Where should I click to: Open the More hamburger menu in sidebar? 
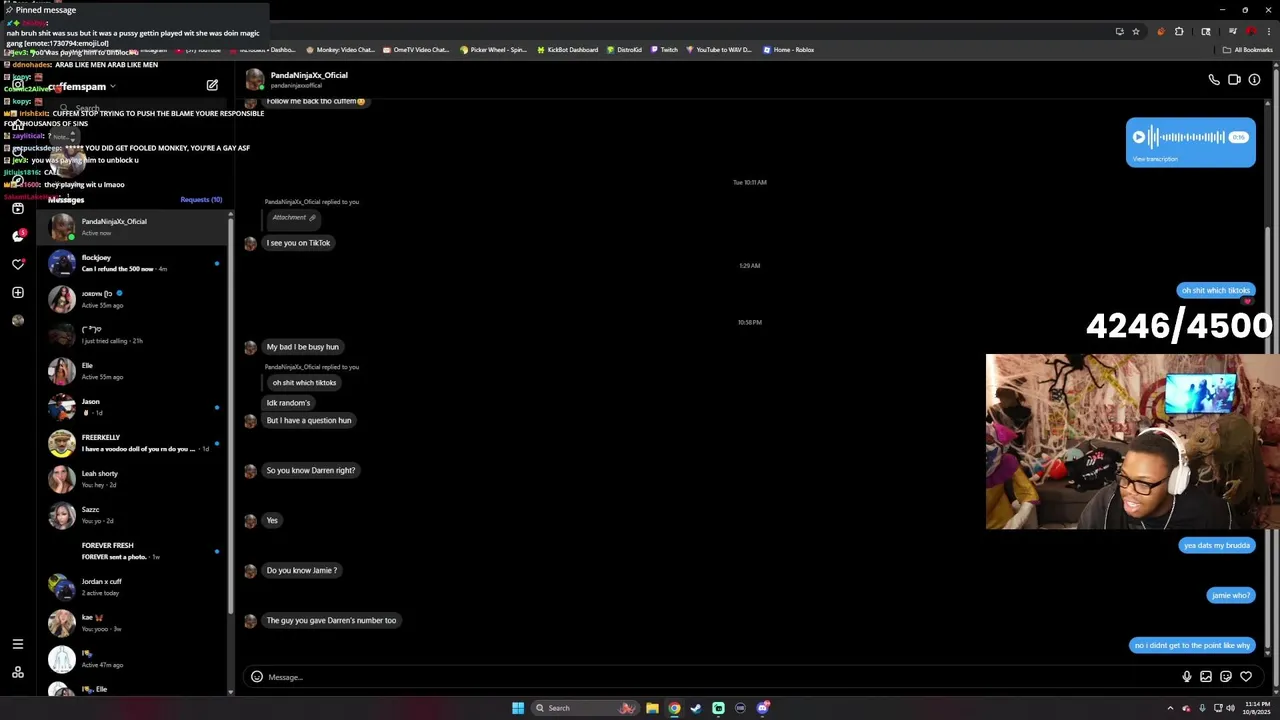[18, 644]
